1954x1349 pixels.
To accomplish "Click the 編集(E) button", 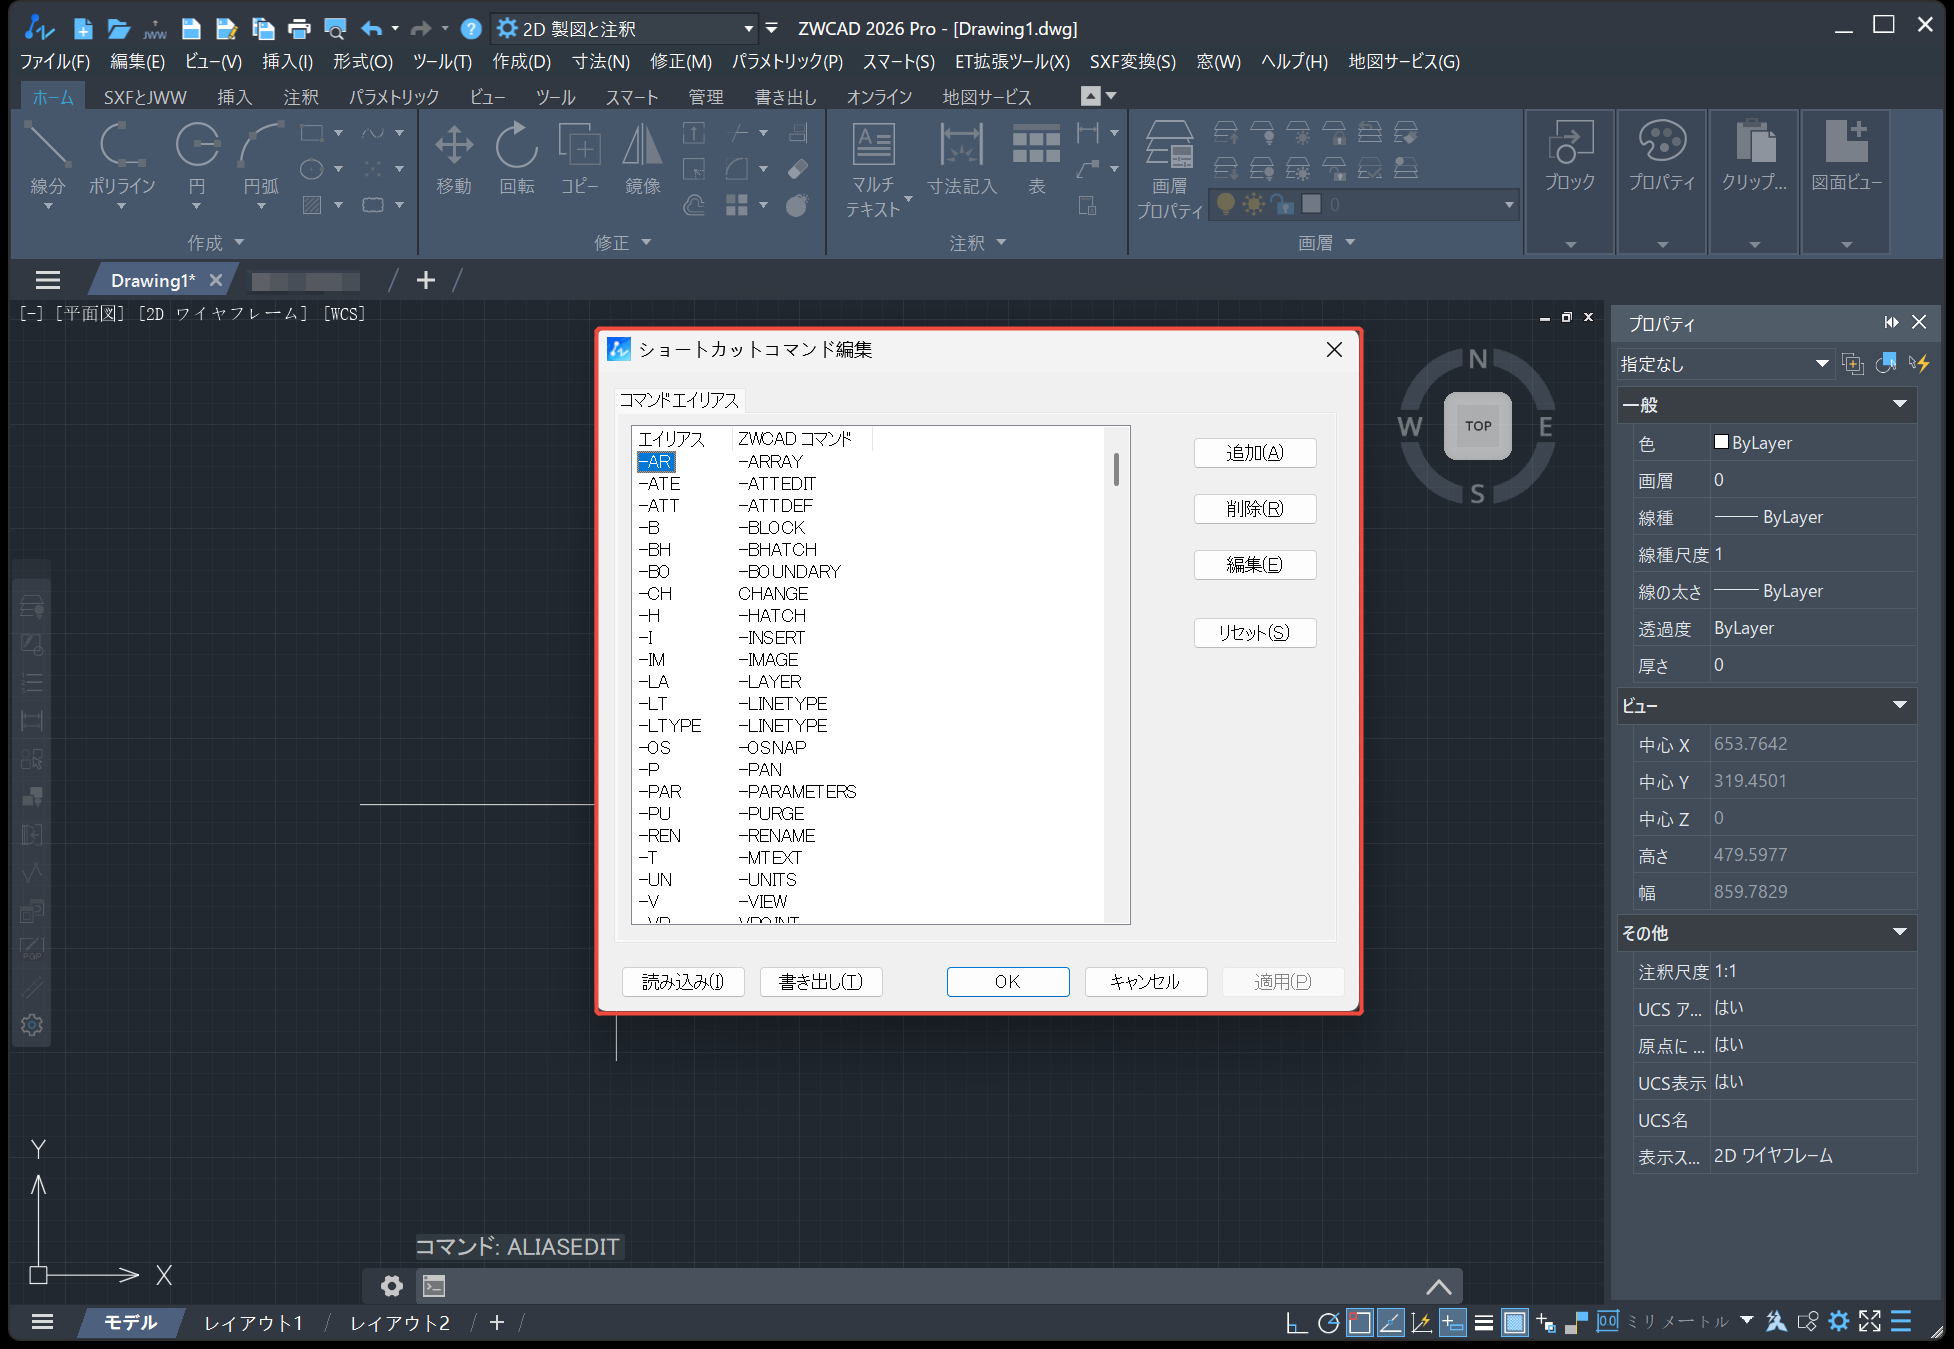I will coord(1255,565).
